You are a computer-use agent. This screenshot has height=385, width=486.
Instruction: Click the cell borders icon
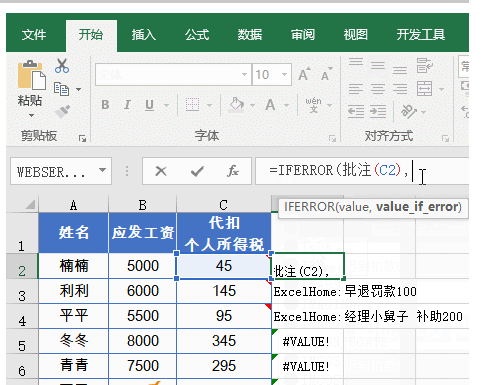coord(192,105)
